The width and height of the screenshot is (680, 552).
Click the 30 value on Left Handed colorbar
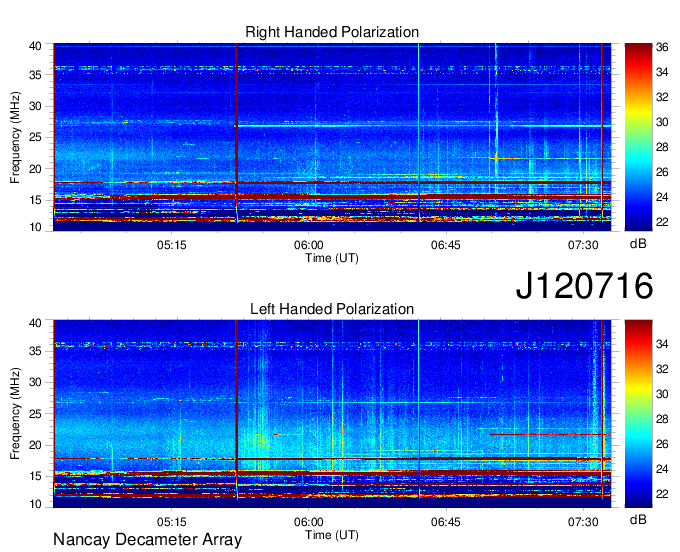662,394
